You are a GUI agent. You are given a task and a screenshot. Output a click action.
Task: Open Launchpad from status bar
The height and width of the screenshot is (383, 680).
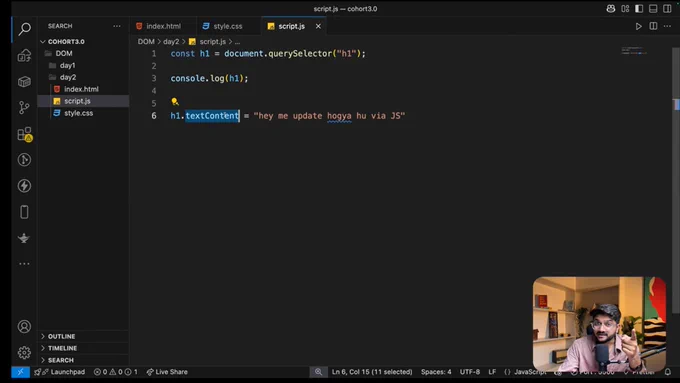click(x=60, y=372)
